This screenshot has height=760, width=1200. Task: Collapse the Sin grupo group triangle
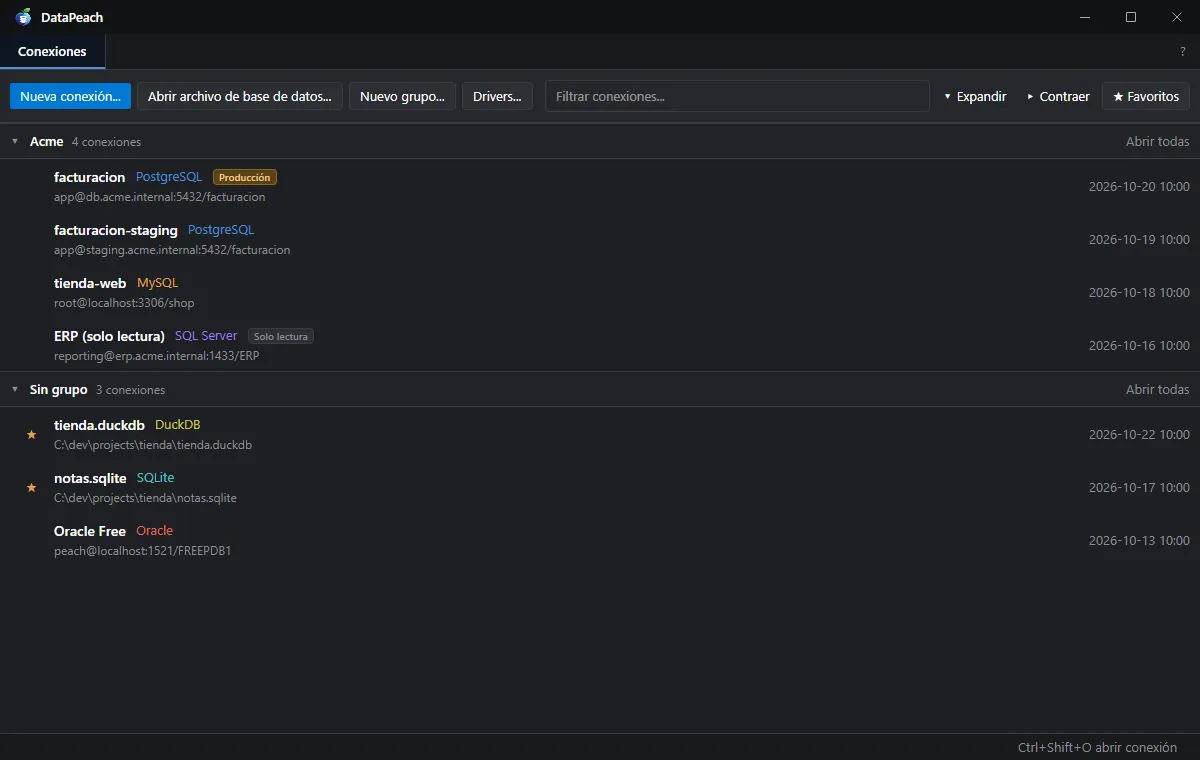pyautogui.click(x=15, y=390)
